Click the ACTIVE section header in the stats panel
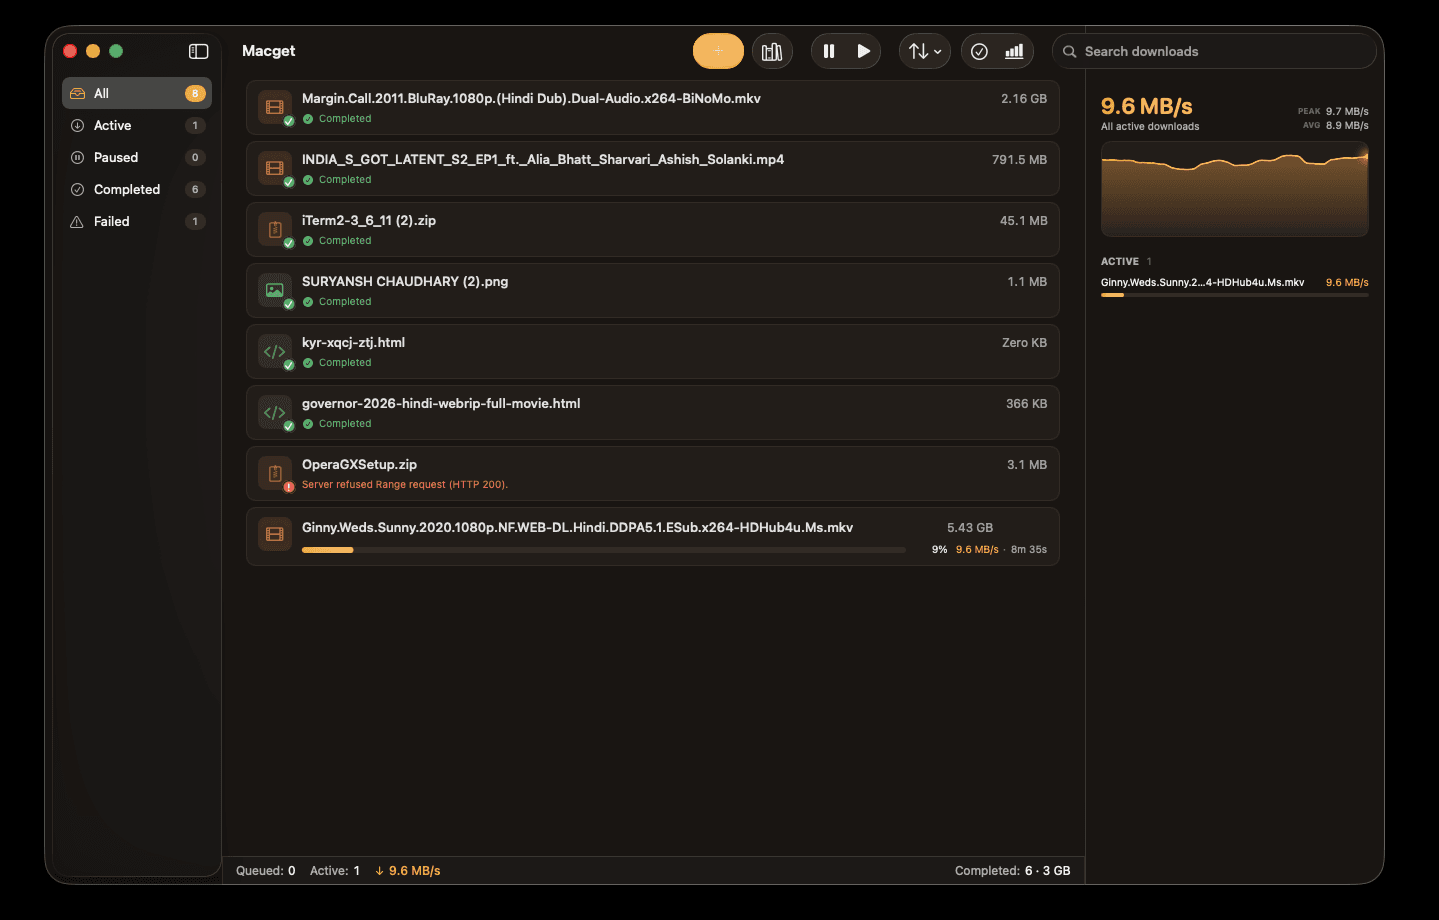Screen dimensions: 1439x920 pyautogui.click(x=1120, y=261)
